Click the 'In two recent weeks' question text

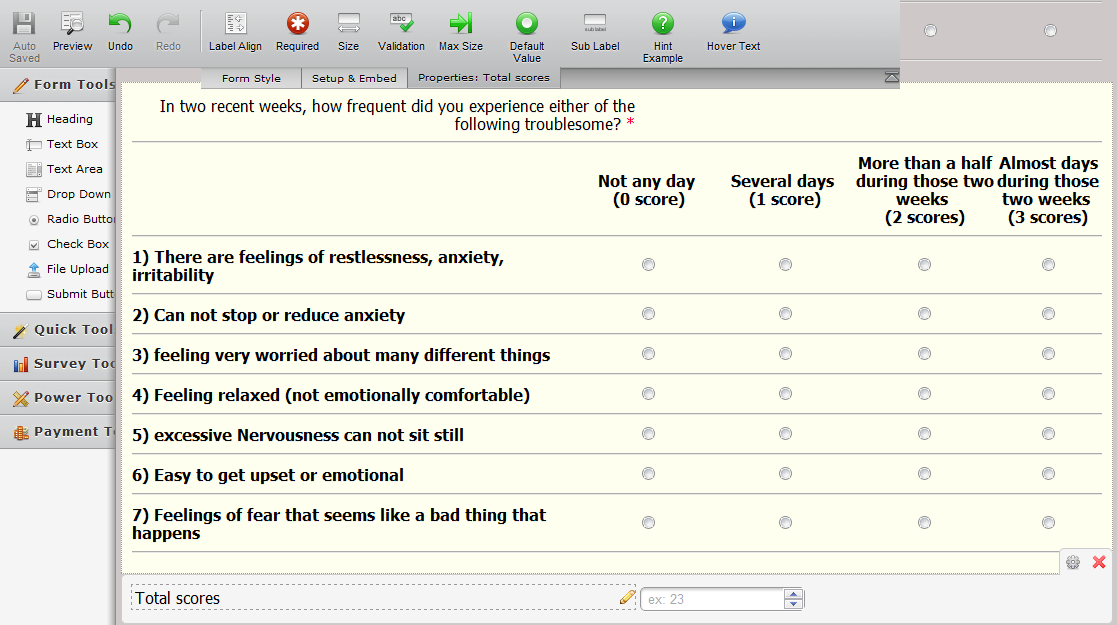(x=398, y=115)
